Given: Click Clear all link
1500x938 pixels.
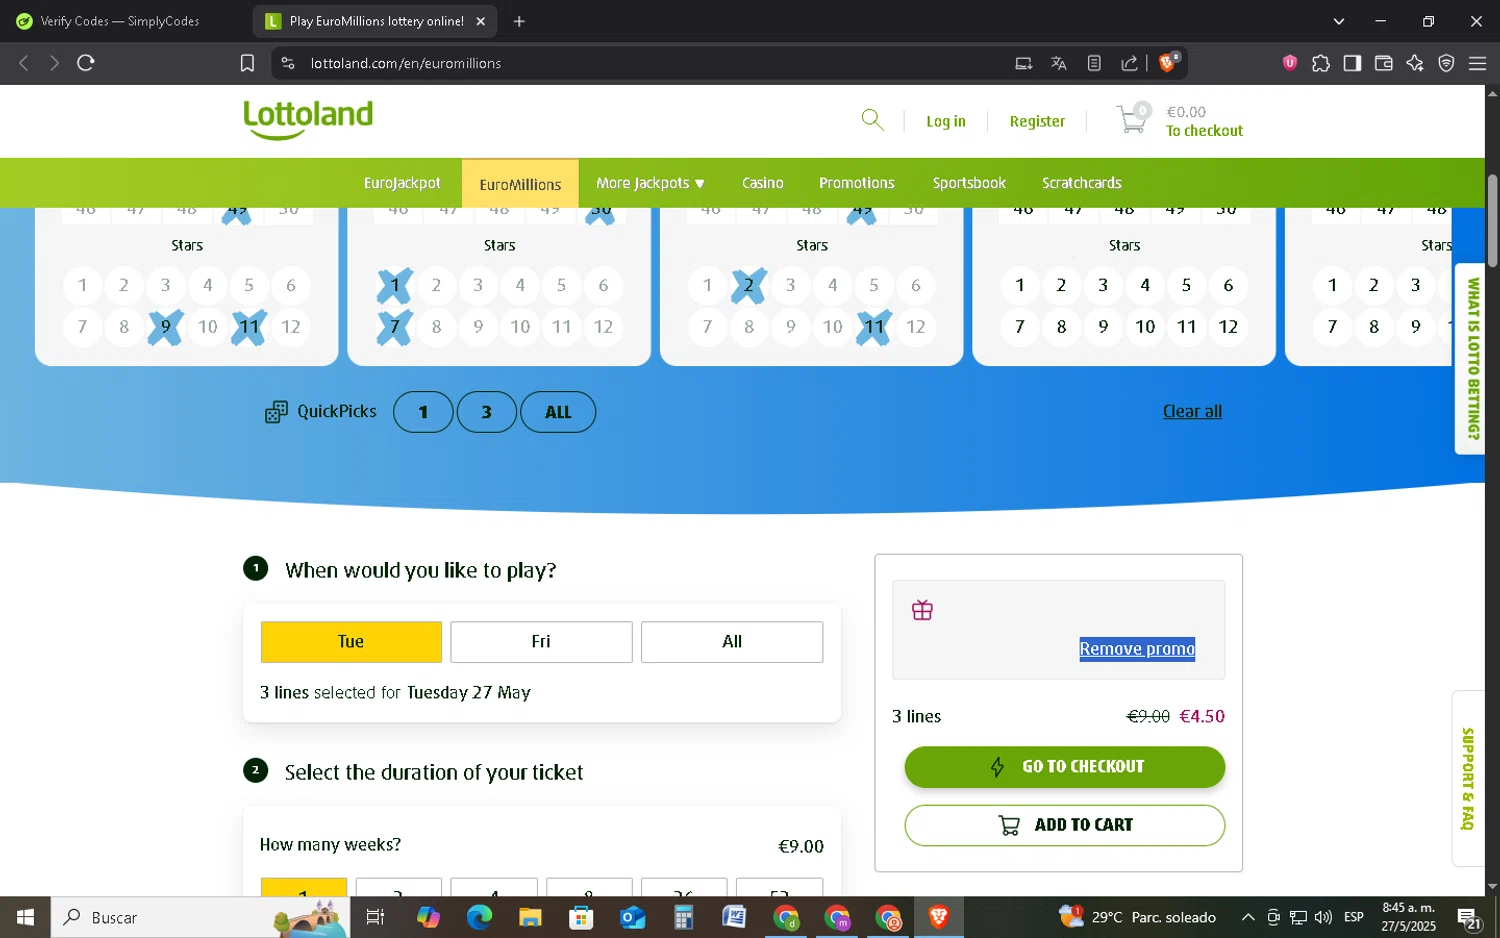Looking at the screenshot, I should 1192,412.
